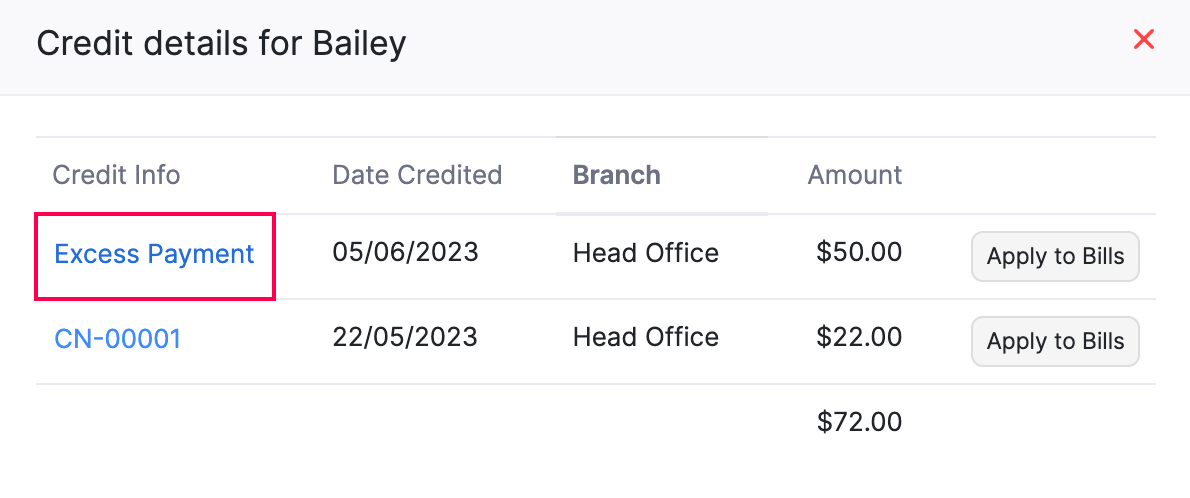Click Head Office in CN-00001 row

pos(645,338)
